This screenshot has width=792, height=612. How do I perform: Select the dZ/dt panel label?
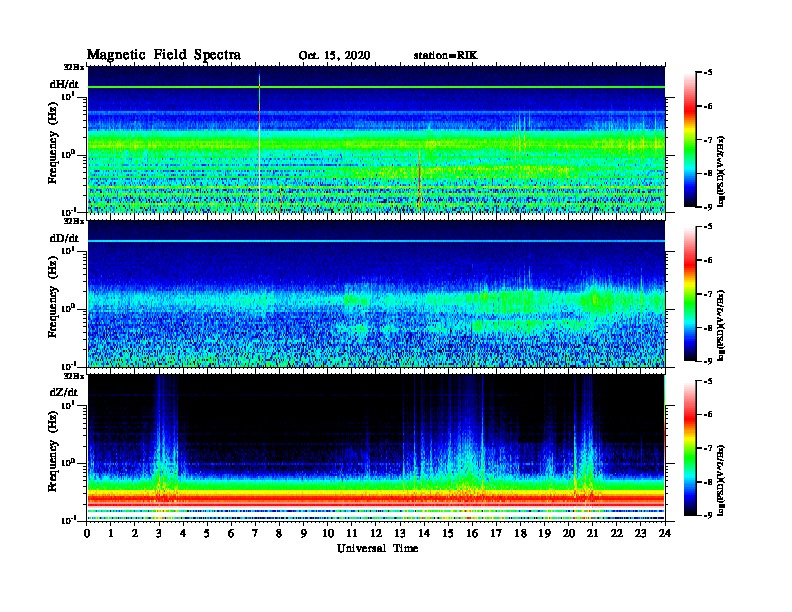tap(64, 392)
